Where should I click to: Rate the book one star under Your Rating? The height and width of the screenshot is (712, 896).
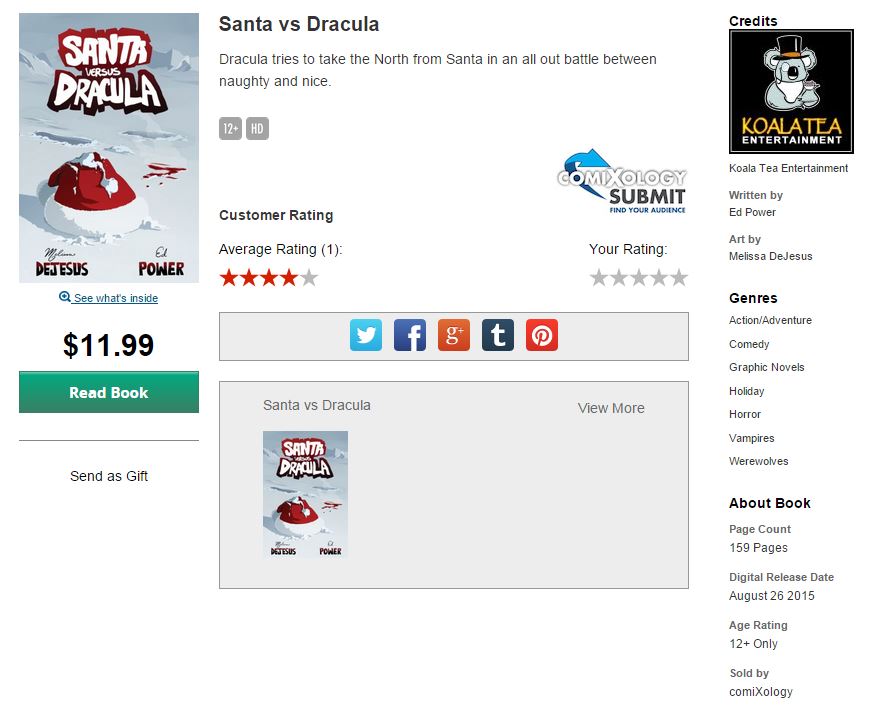tap(599, 278)
